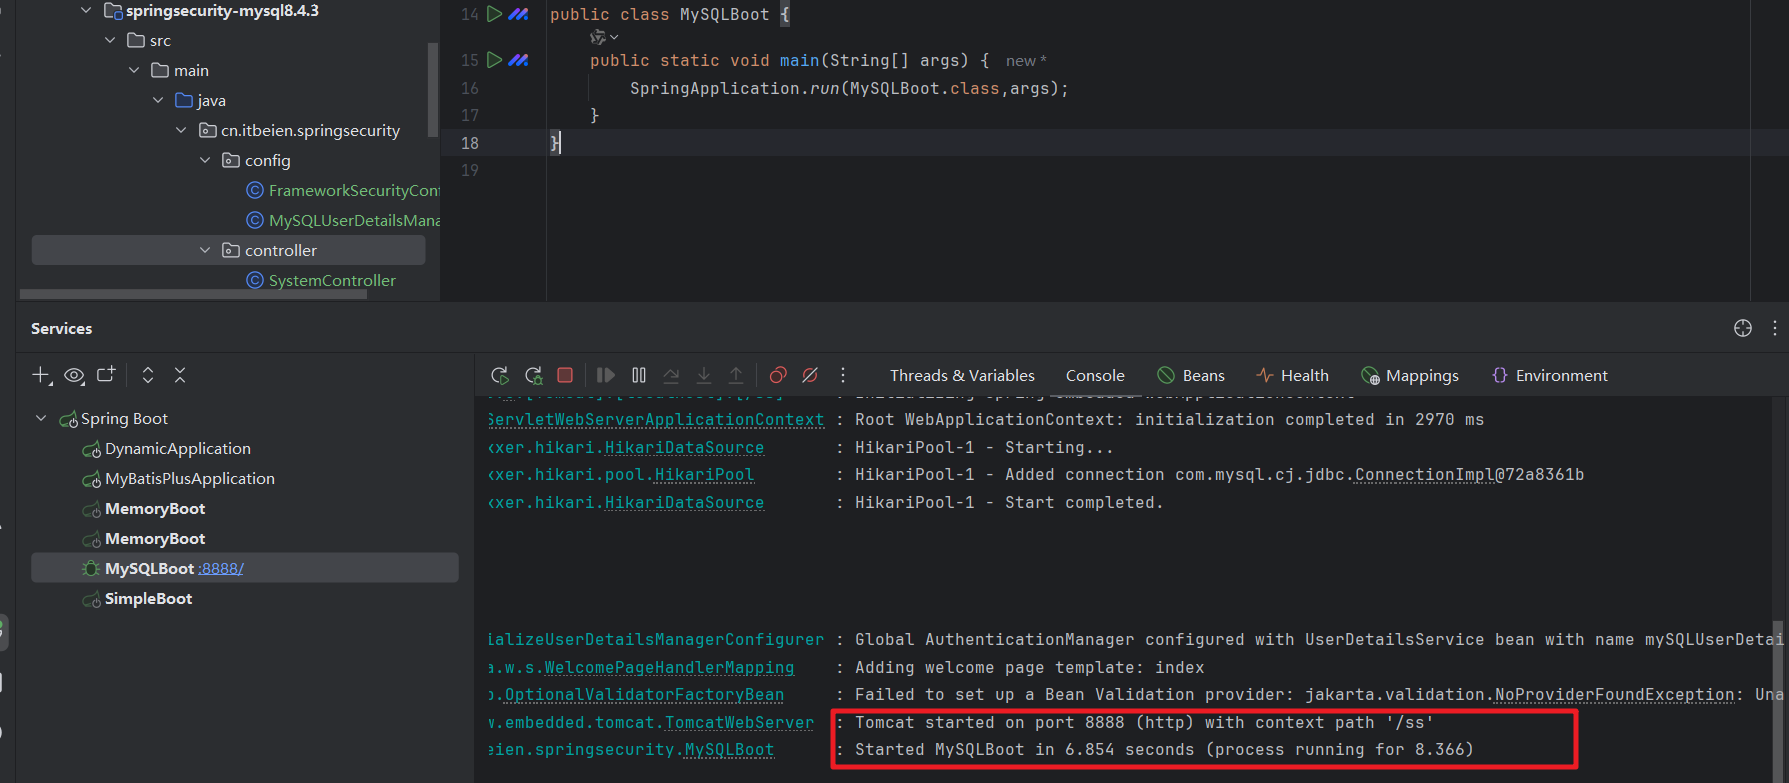
Task: Click the Mappings tab globe icon
Action: [1370, 376]
